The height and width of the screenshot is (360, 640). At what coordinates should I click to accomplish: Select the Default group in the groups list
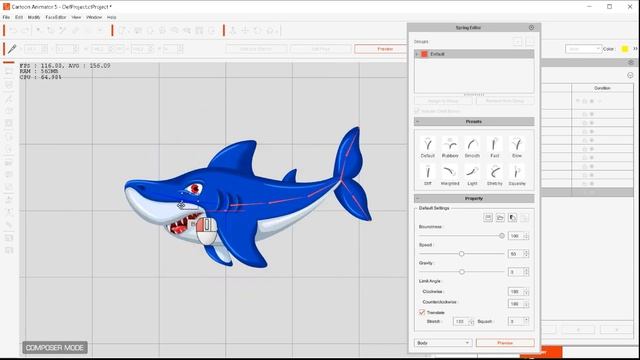click(x=474, y=54)
